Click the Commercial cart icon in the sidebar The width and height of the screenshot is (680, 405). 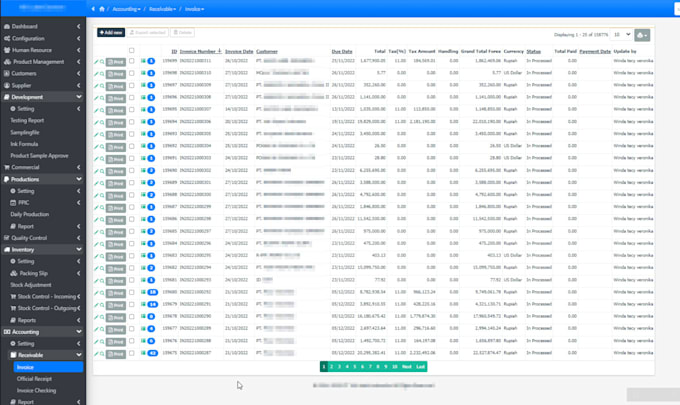pyautogui.click(x=7, y=167)
